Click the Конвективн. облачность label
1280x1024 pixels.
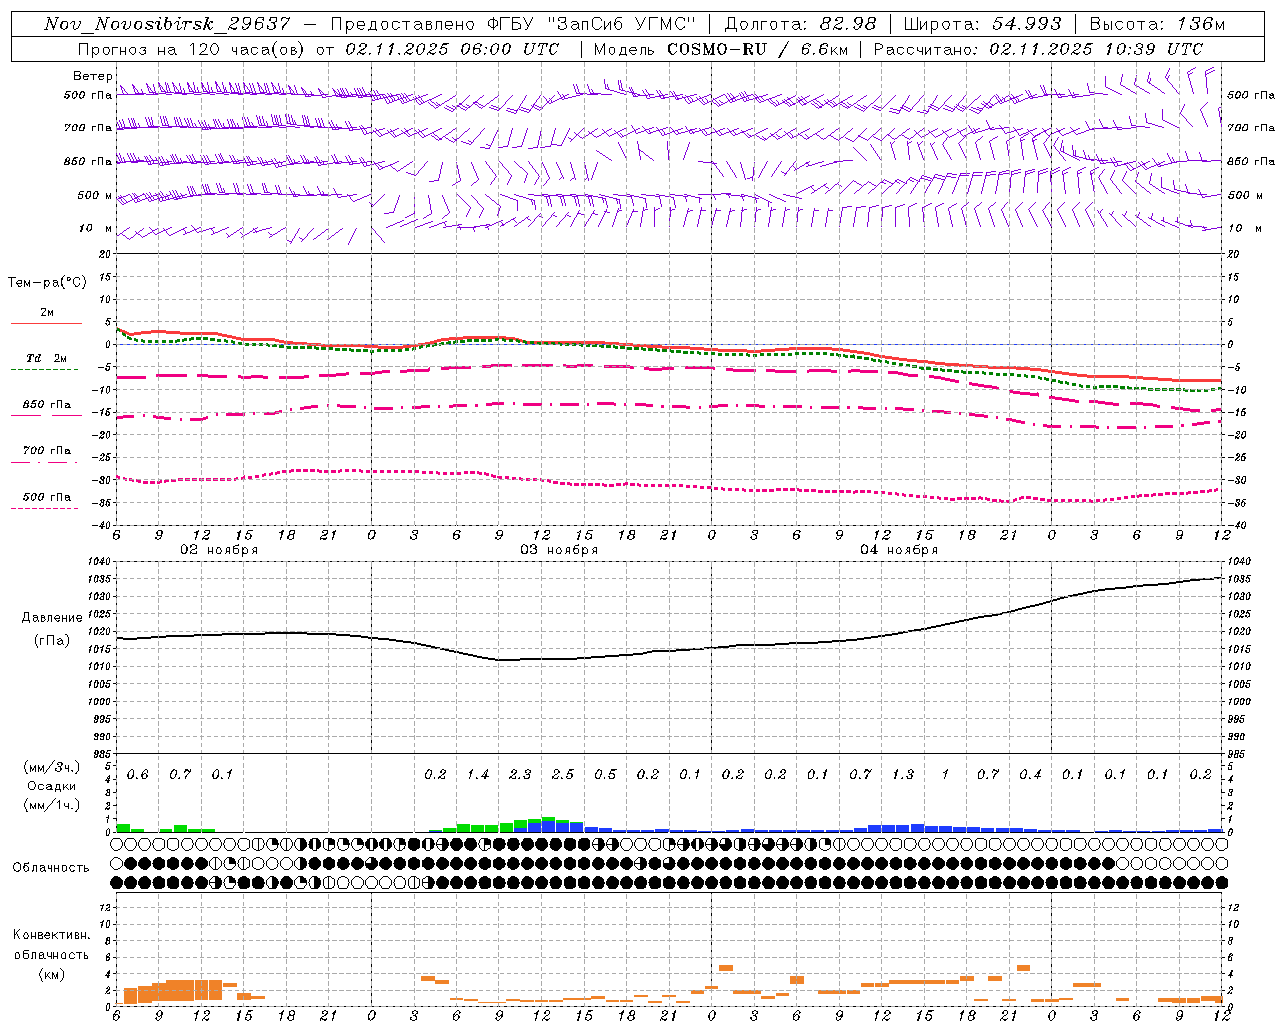click(51, 944)
